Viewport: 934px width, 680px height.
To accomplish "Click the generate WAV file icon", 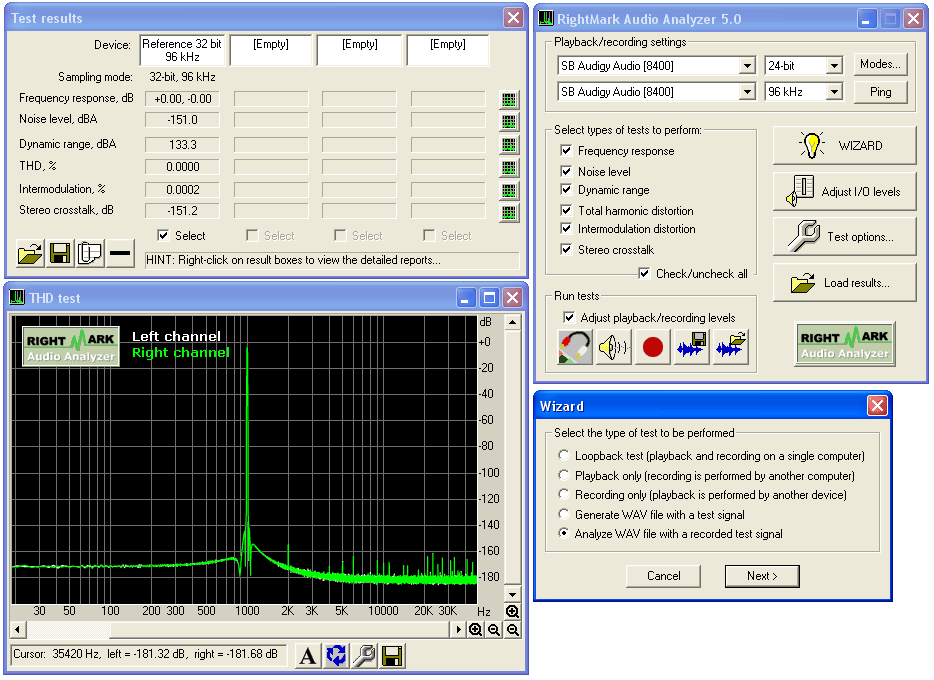I will (692, 347).
